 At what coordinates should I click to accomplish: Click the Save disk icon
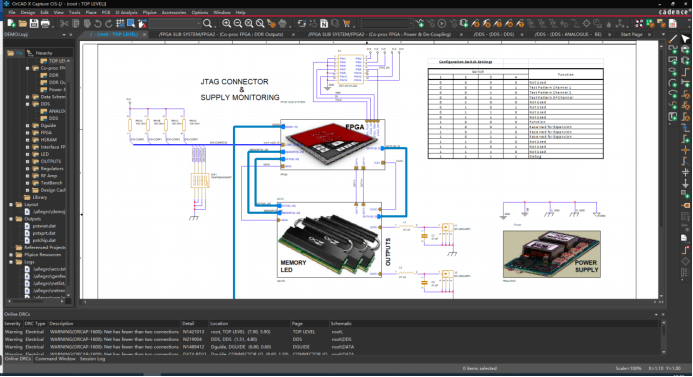pos(34,23)
